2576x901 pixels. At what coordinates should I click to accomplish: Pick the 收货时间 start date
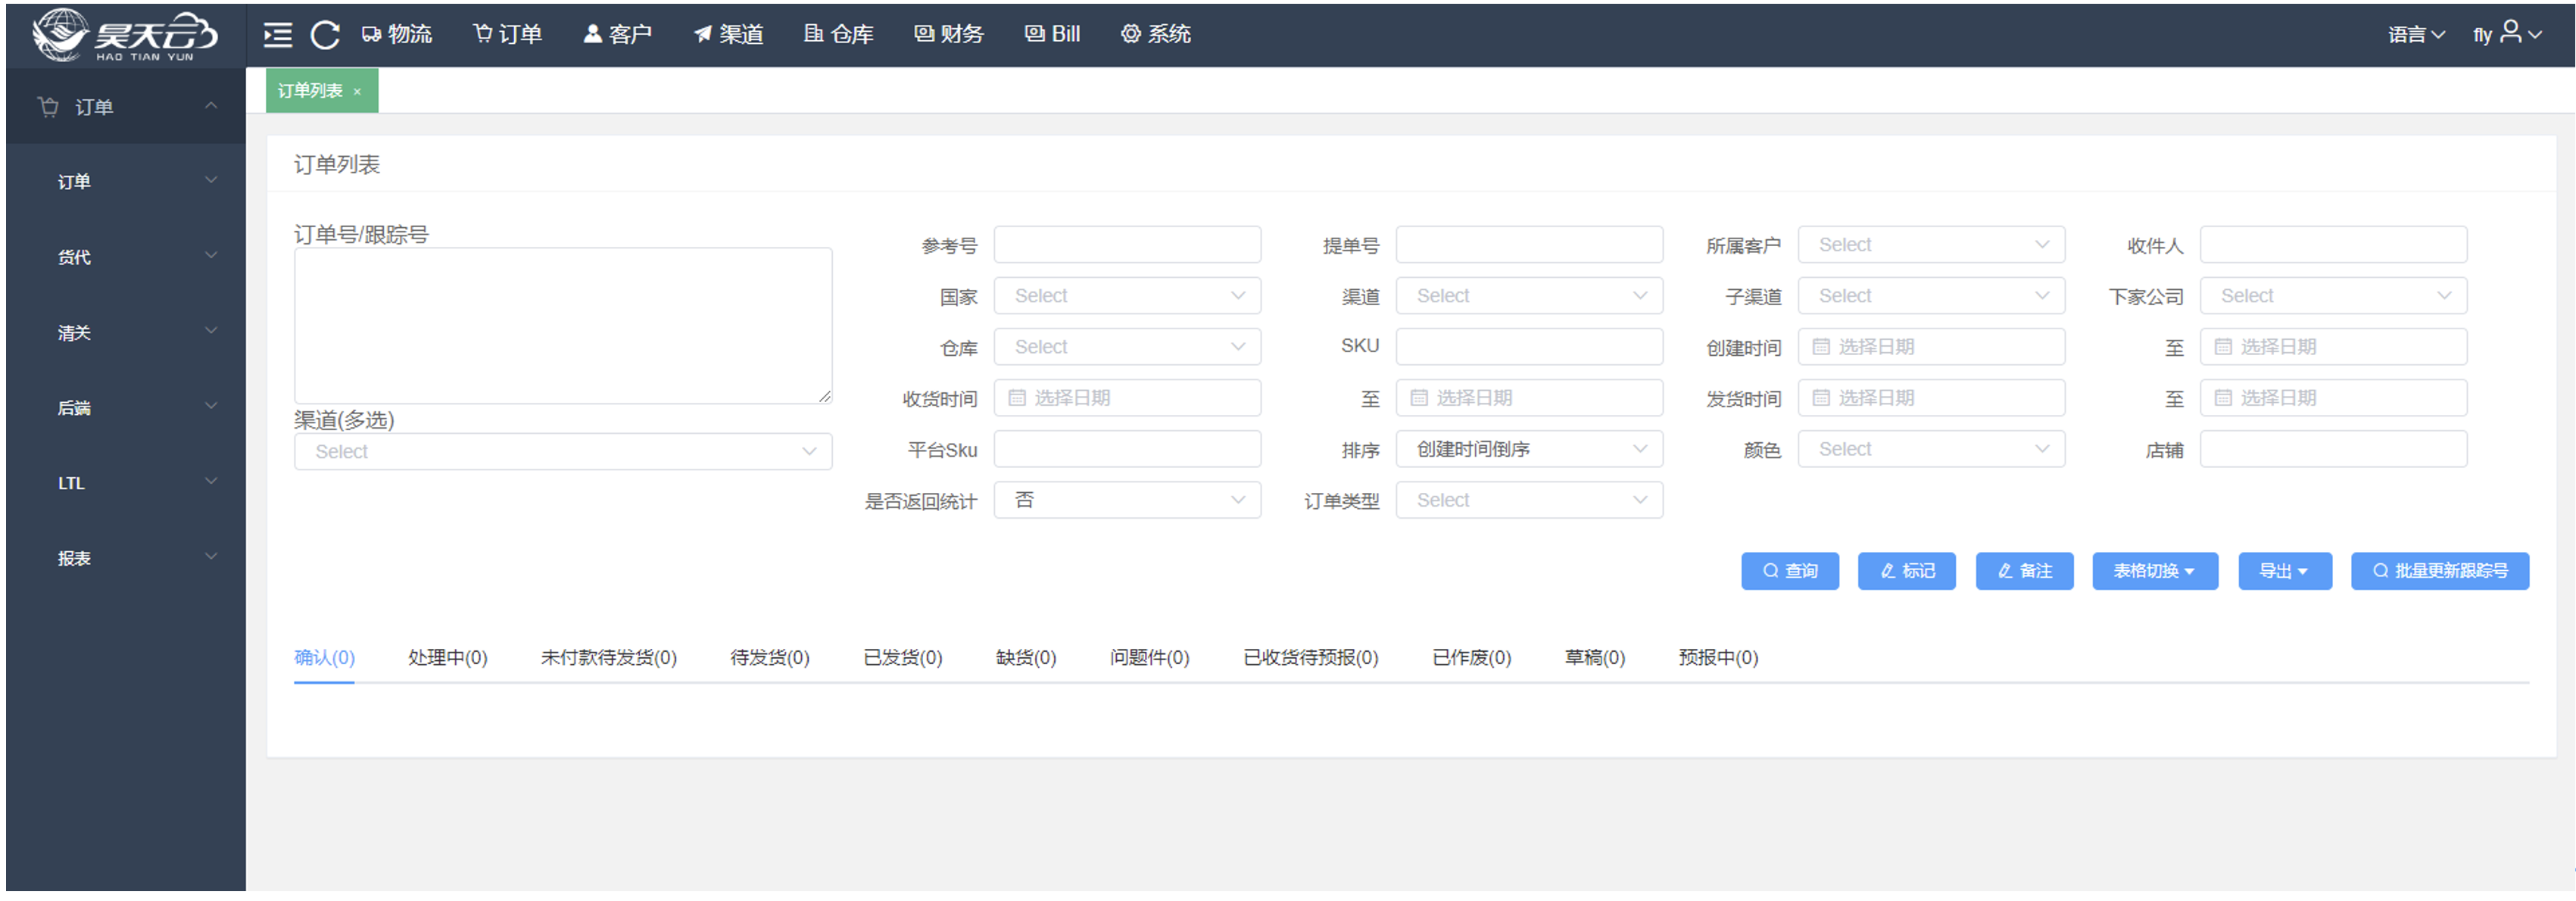click(x=1127, y=398)
